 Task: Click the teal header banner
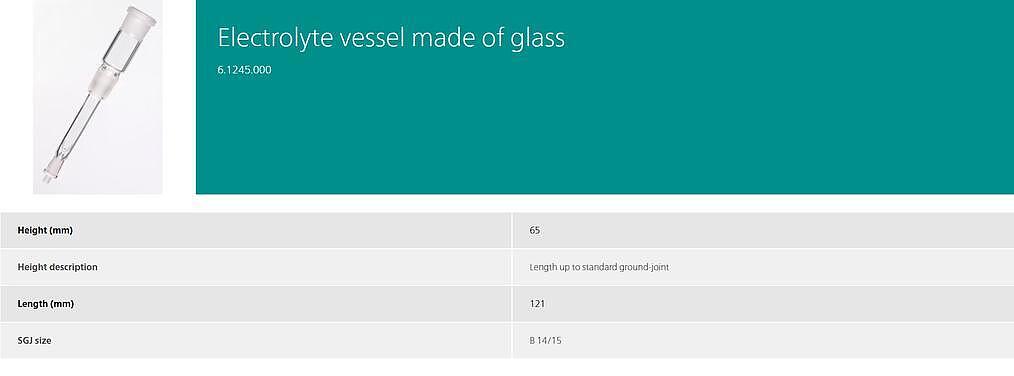tap(605, 97)
